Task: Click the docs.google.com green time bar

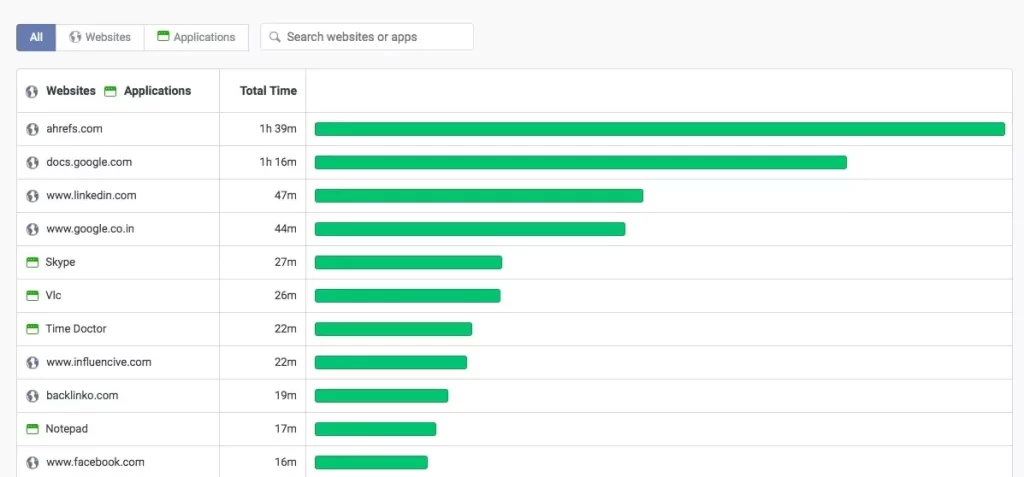Action: (581, 163)
